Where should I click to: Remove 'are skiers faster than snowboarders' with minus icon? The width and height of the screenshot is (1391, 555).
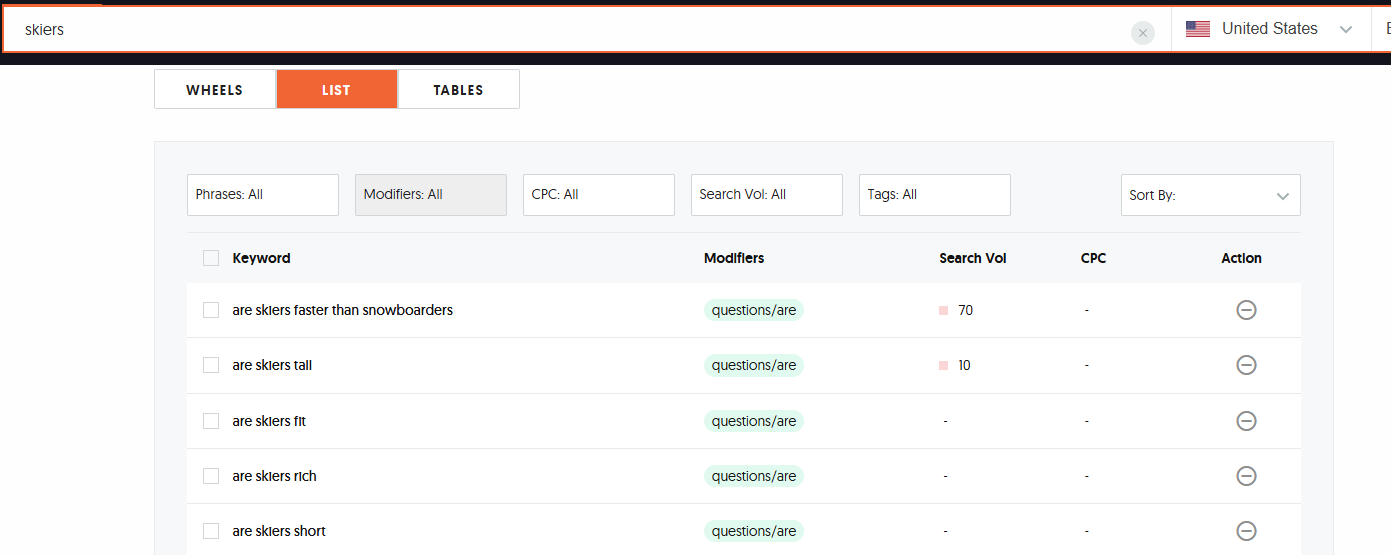point(1246,310)
